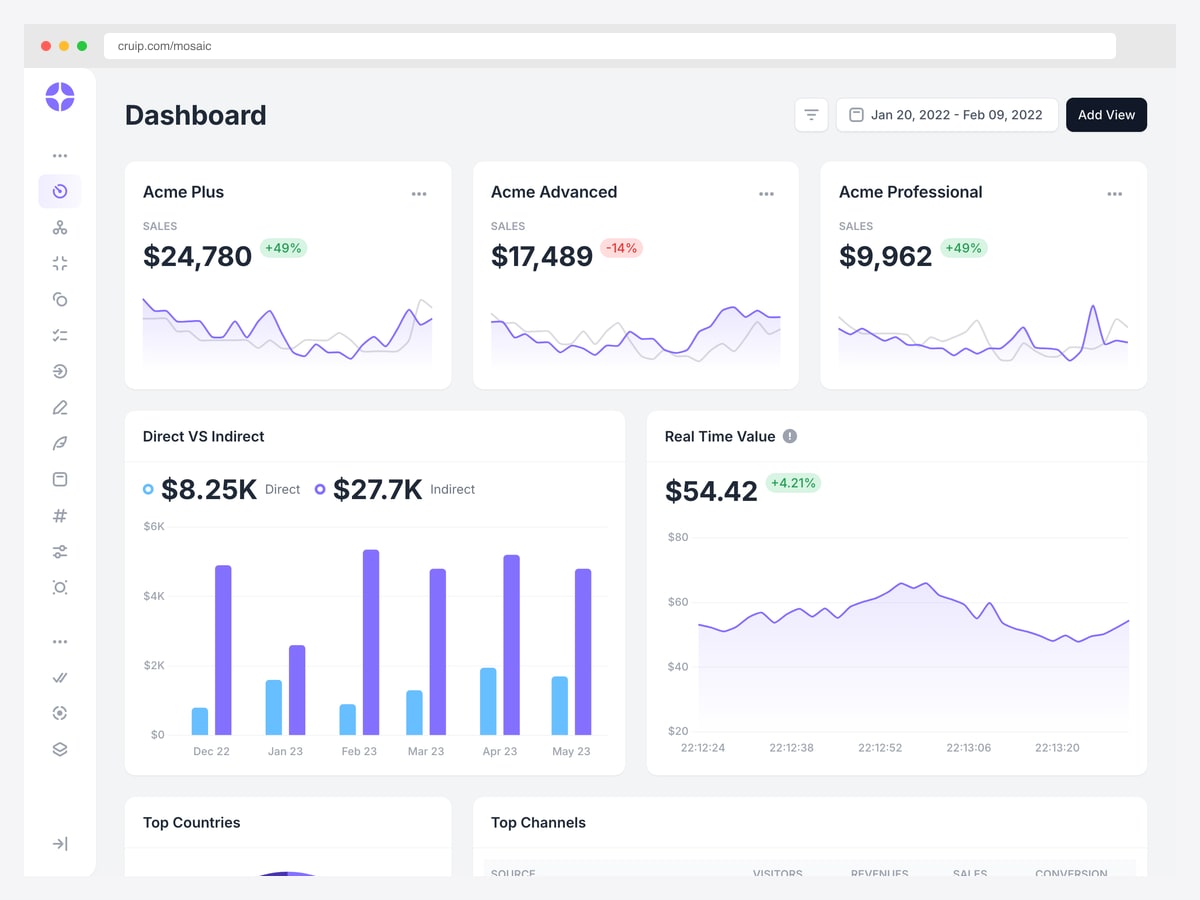Toggle the Direct legend item
1200x900 pixels.
(222, 489)
